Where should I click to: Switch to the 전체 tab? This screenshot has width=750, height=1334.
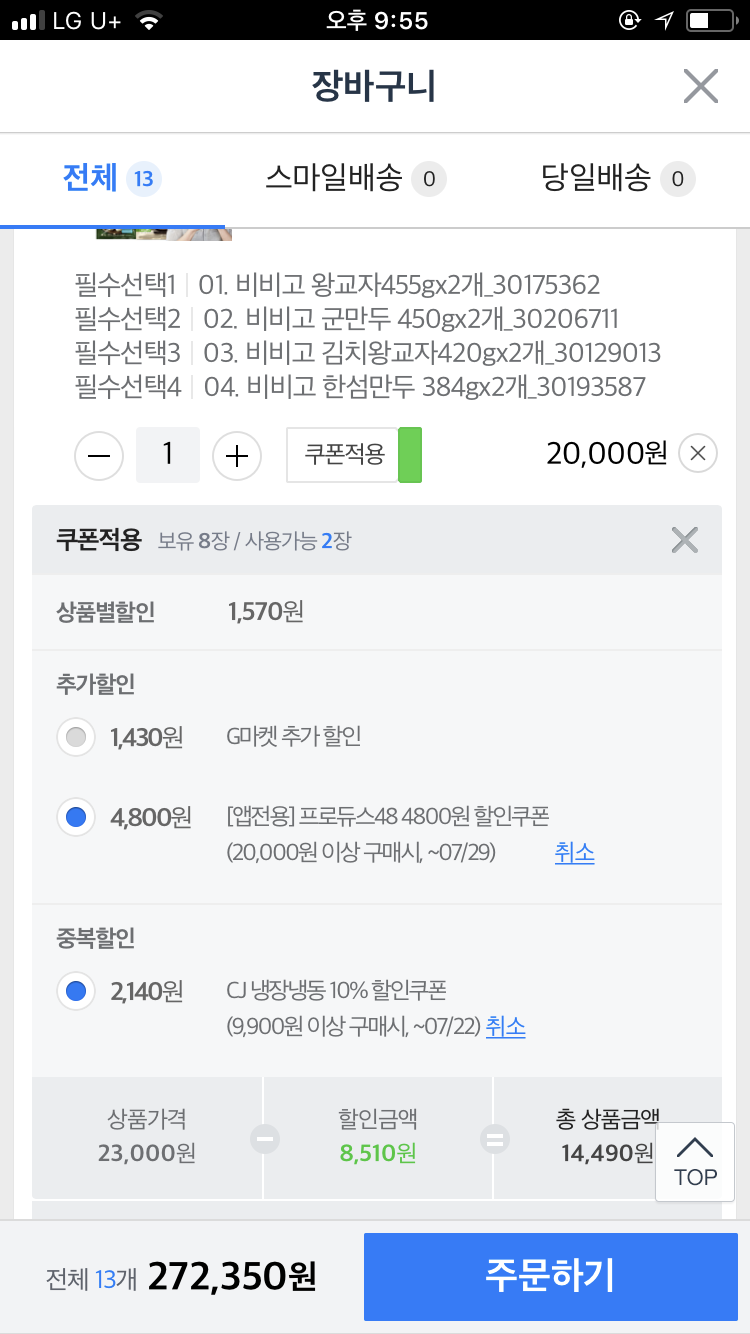pyautogui.click(x=111, y=179)
